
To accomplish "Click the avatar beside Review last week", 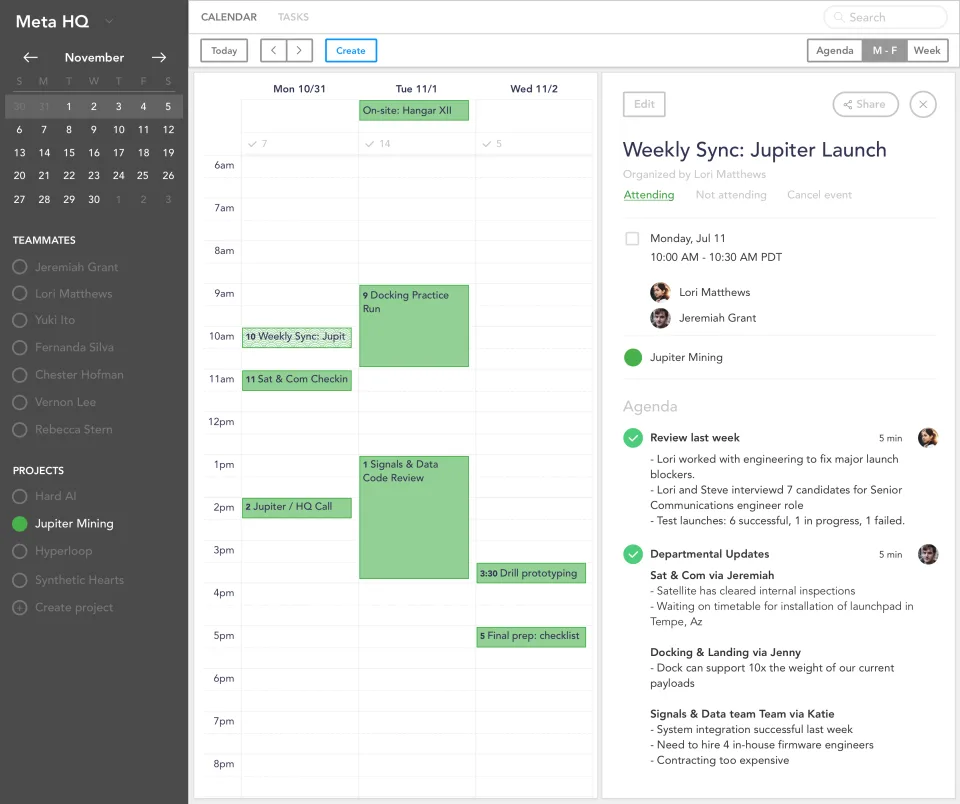I will pyautogui.click(x=928, y=437).
